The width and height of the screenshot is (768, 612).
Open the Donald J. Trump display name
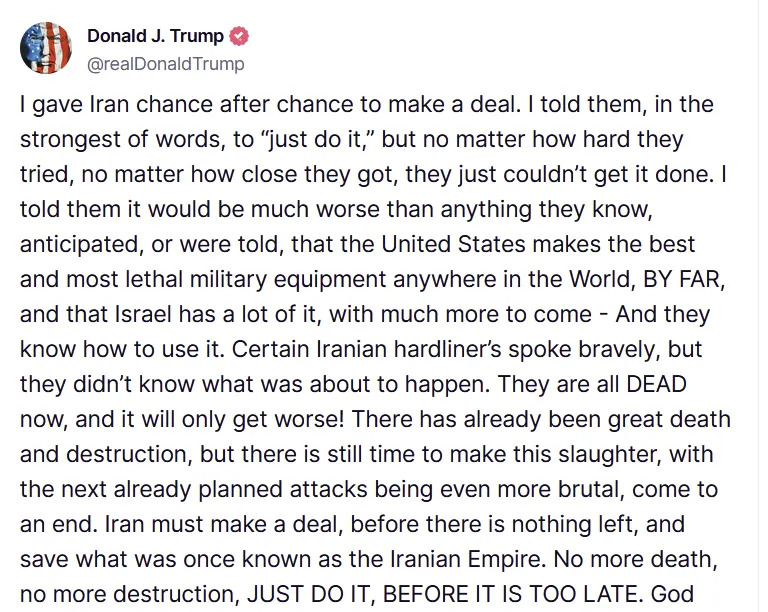[x=155, y=36]
